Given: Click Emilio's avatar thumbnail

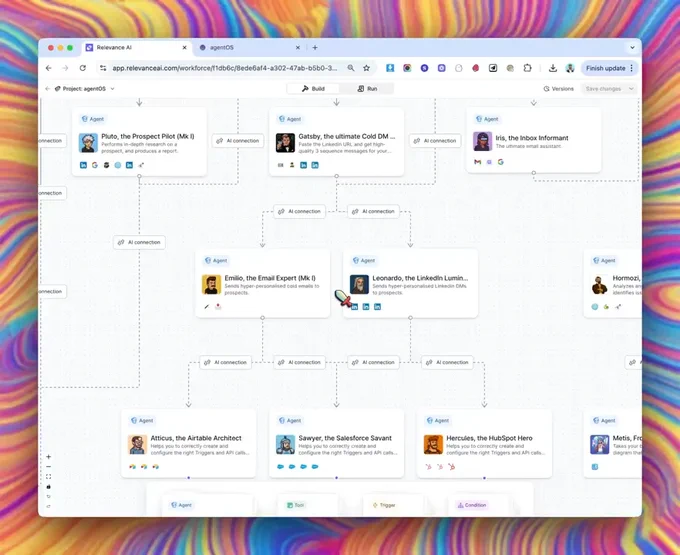Looking at the screenshot, I should coord(211,284).
